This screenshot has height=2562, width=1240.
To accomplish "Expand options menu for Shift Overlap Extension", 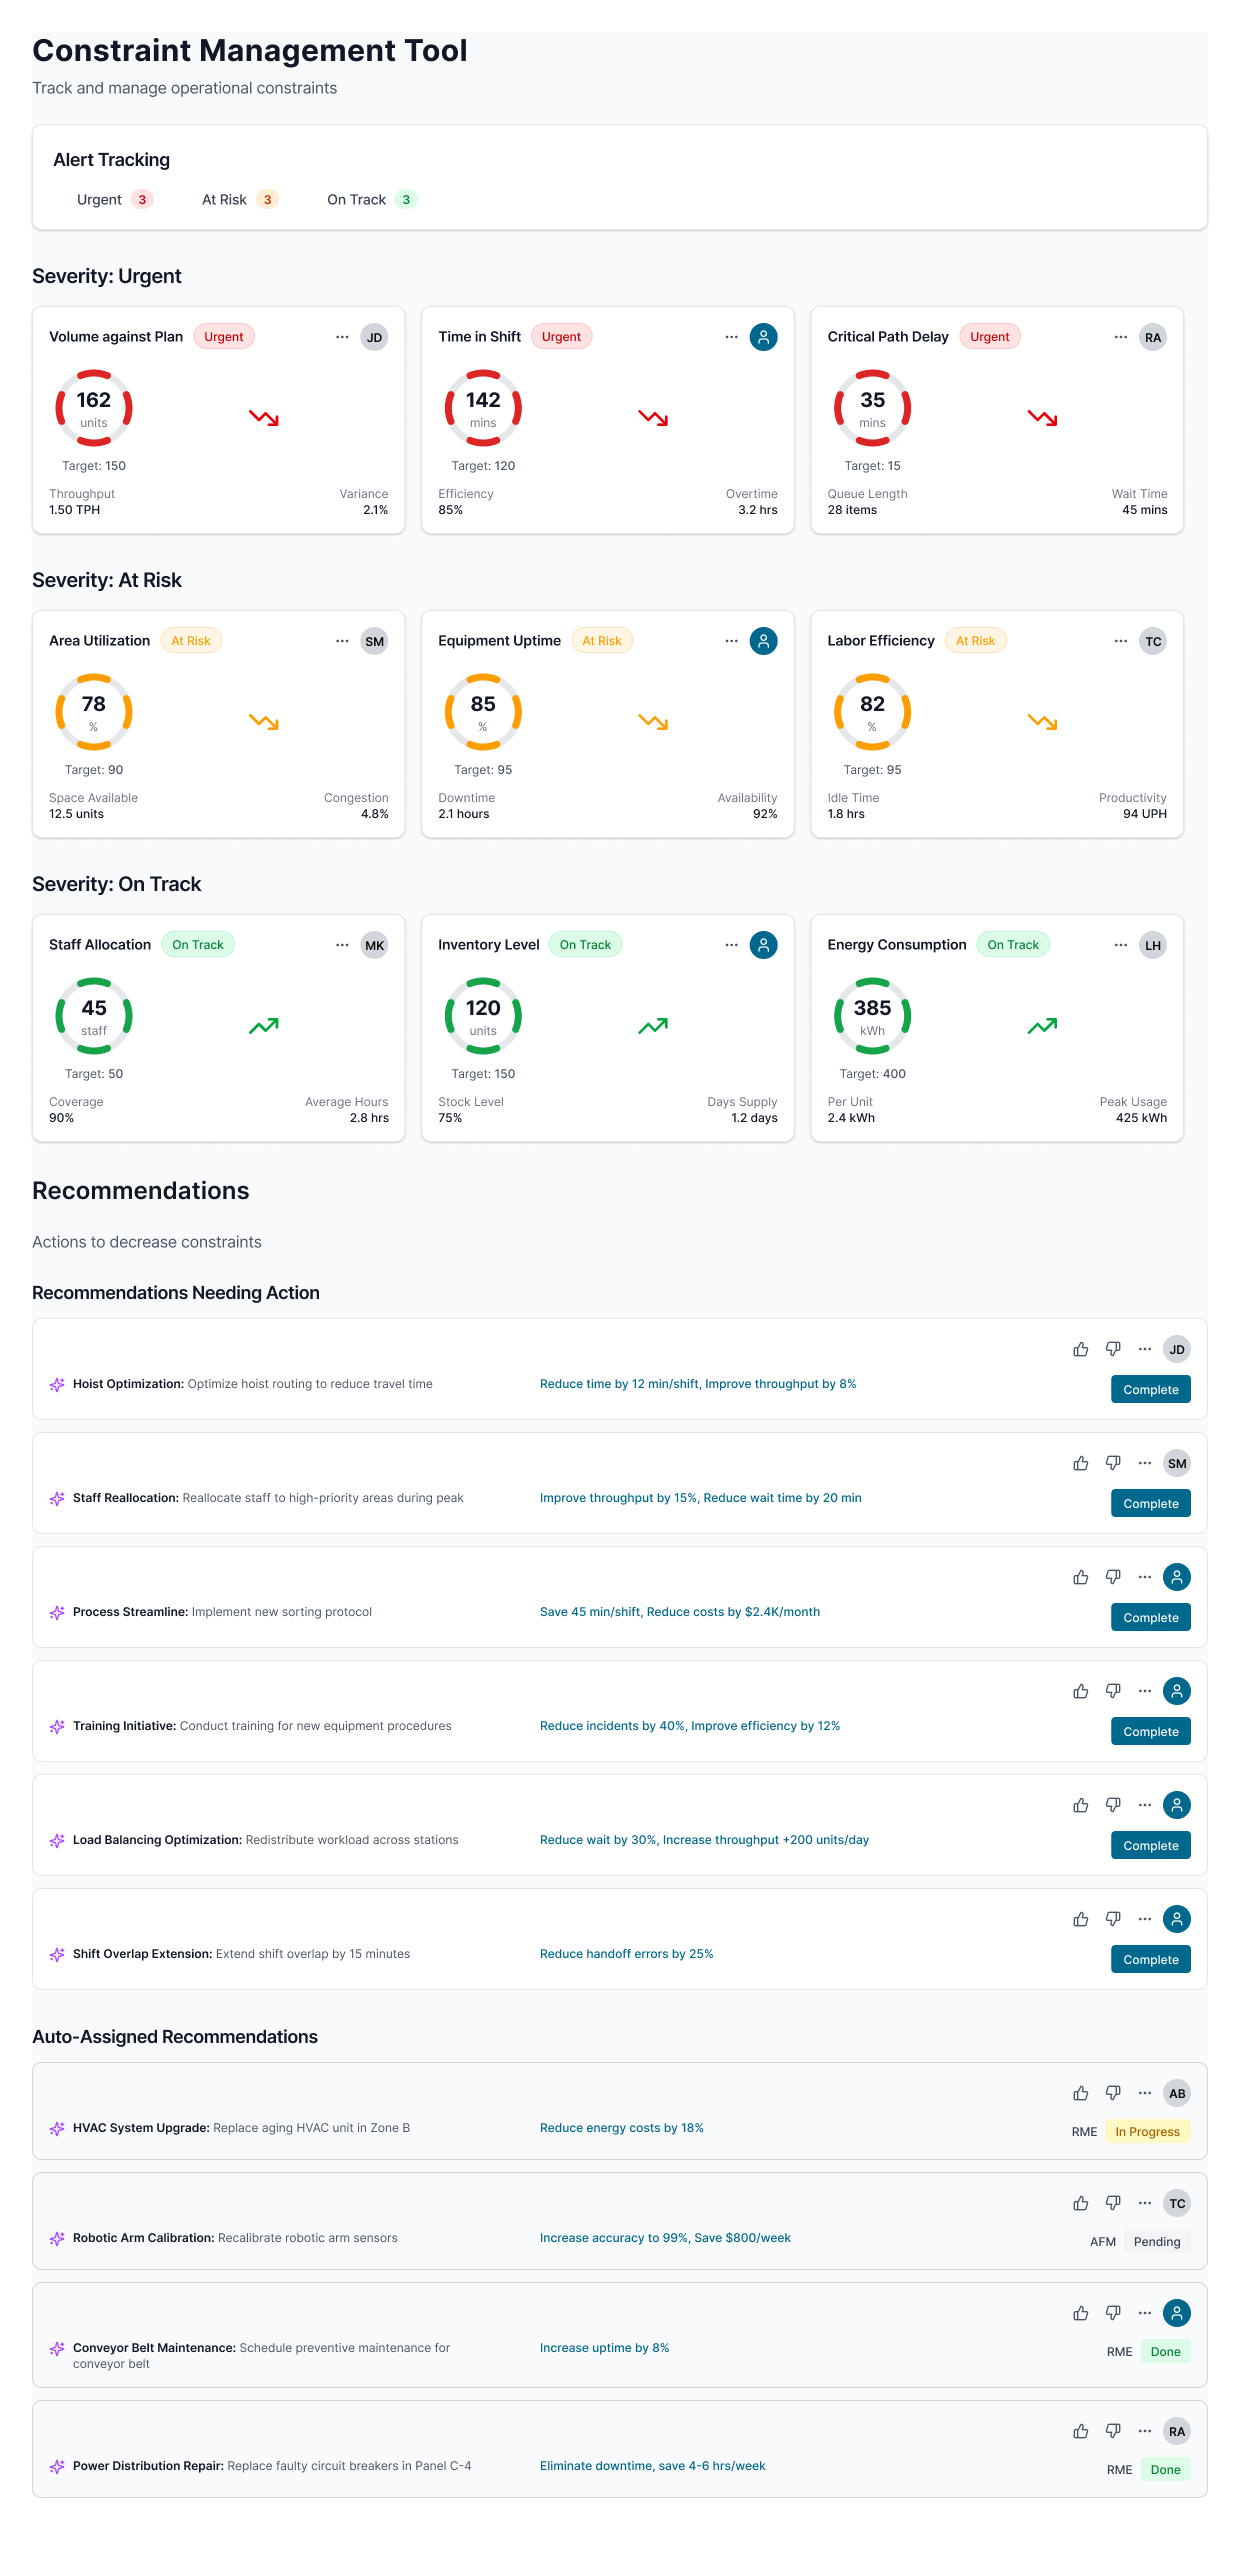I will [x=1145, y=1919].
